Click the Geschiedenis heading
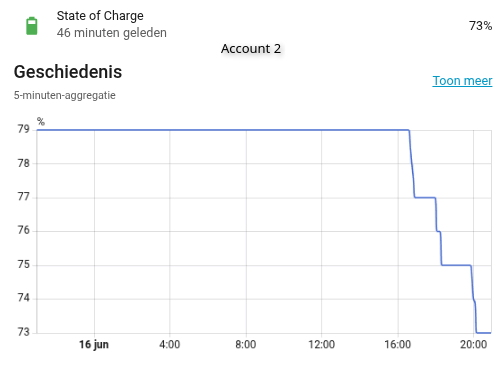The width and height of the screenshot is (504, 380). 68,72
